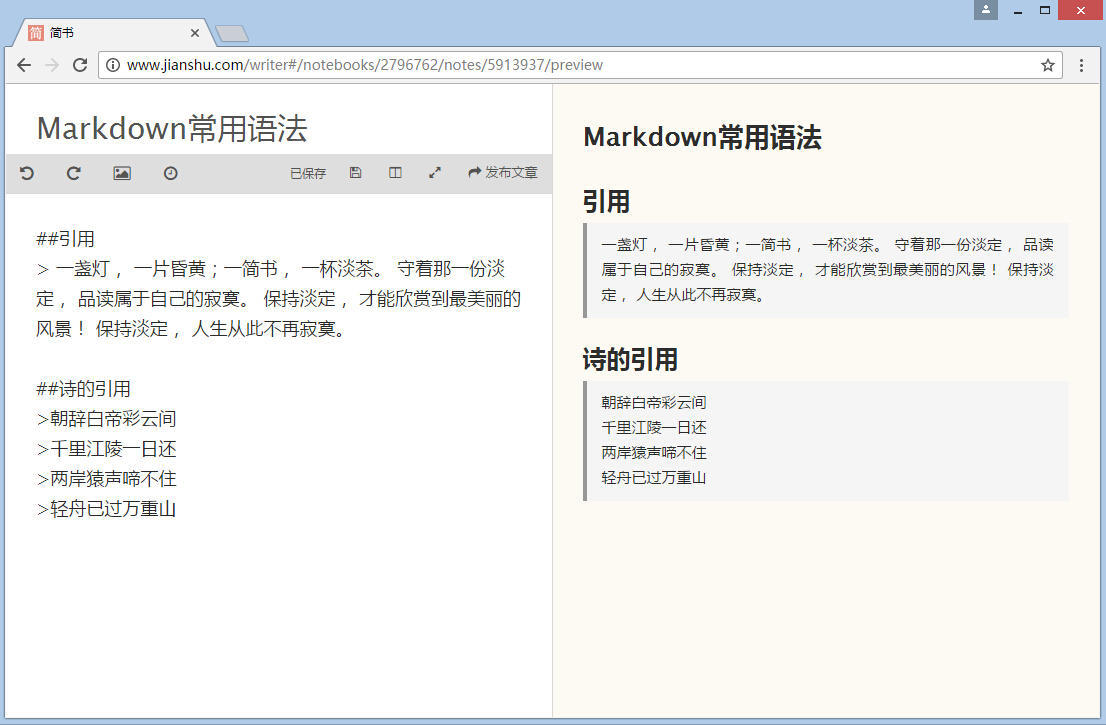1106x725 pixels.
Task: Click preview heading Markdown常用语法
Action: pyautogui.click(x=703, y=138)
